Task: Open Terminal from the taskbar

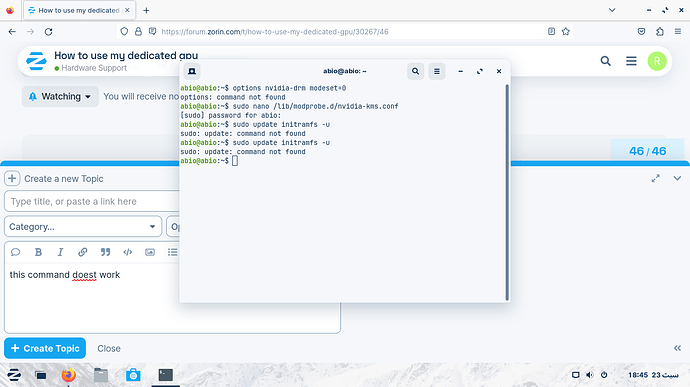Action: [165, 375]
